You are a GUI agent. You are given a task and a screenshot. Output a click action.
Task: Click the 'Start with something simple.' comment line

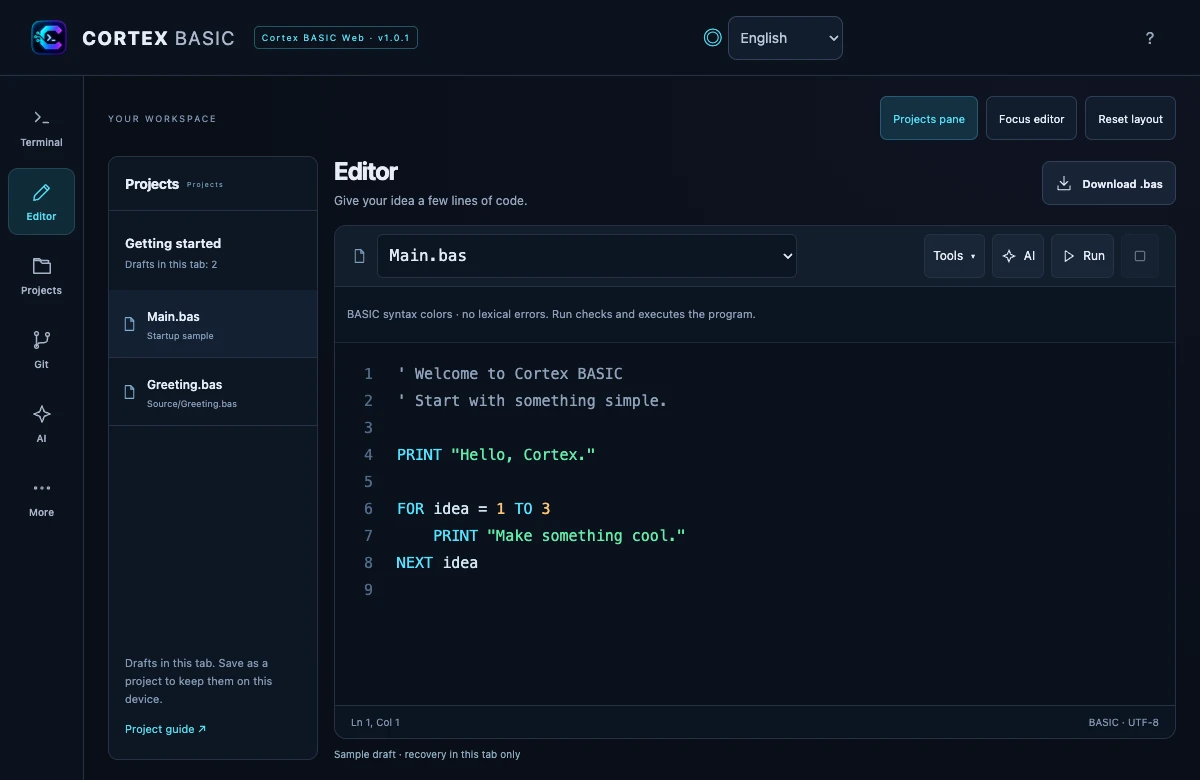pos(532,401)
